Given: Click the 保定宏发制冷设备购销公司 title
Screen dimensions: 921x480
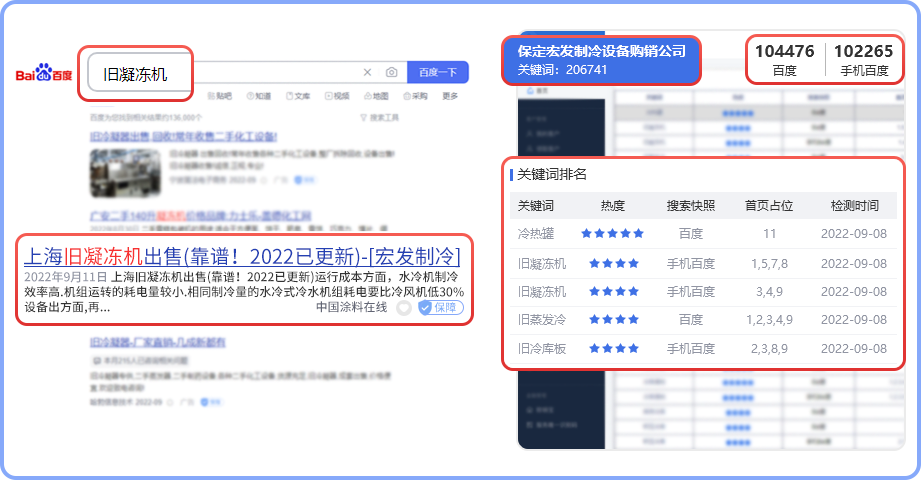Looking at the screenshot, I should pos(601,51).
